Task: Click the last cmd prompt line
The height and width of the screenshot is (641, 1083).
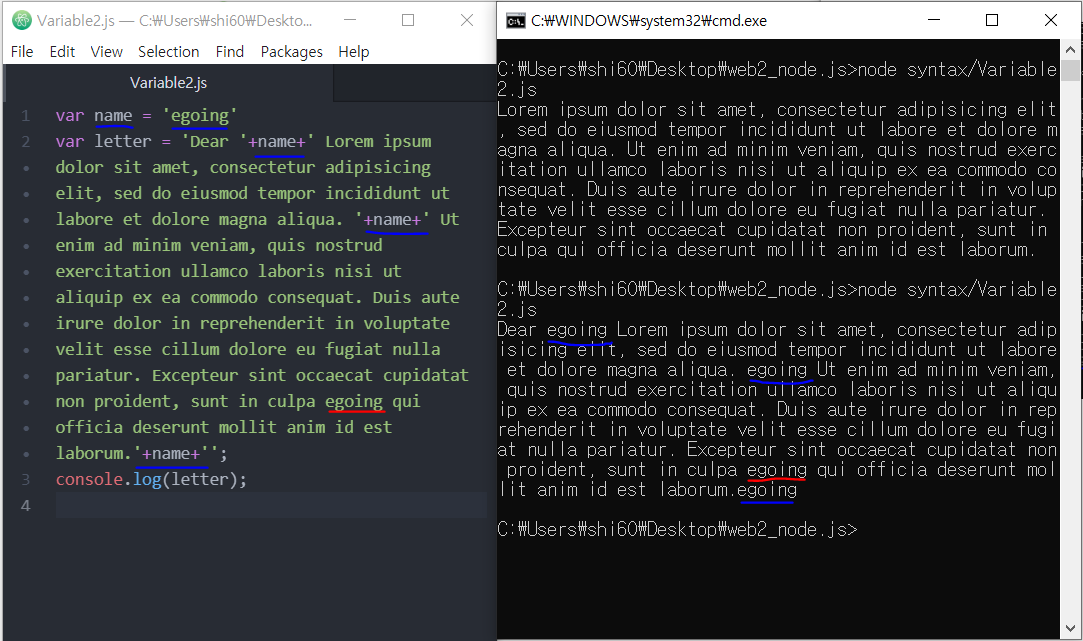Action: [x=677, y=530]
